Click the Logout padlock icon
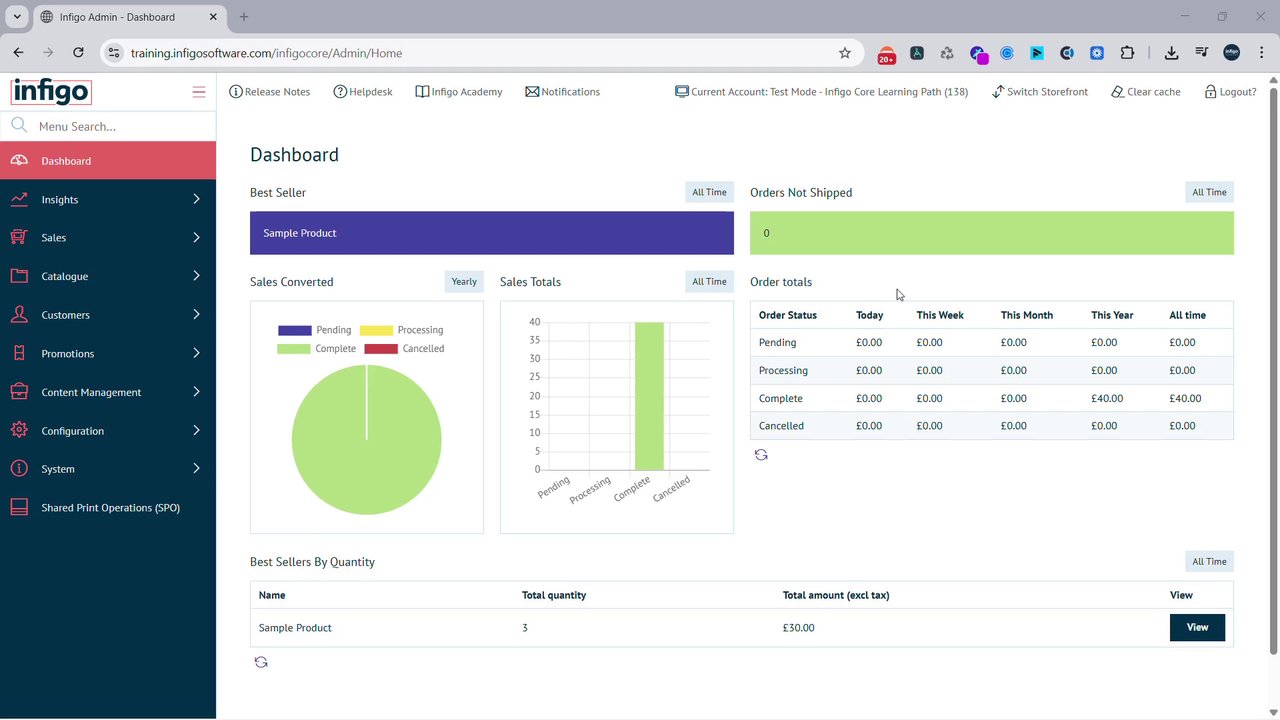Viewport: 1280px width, 720px height. tap(1210, 92)
